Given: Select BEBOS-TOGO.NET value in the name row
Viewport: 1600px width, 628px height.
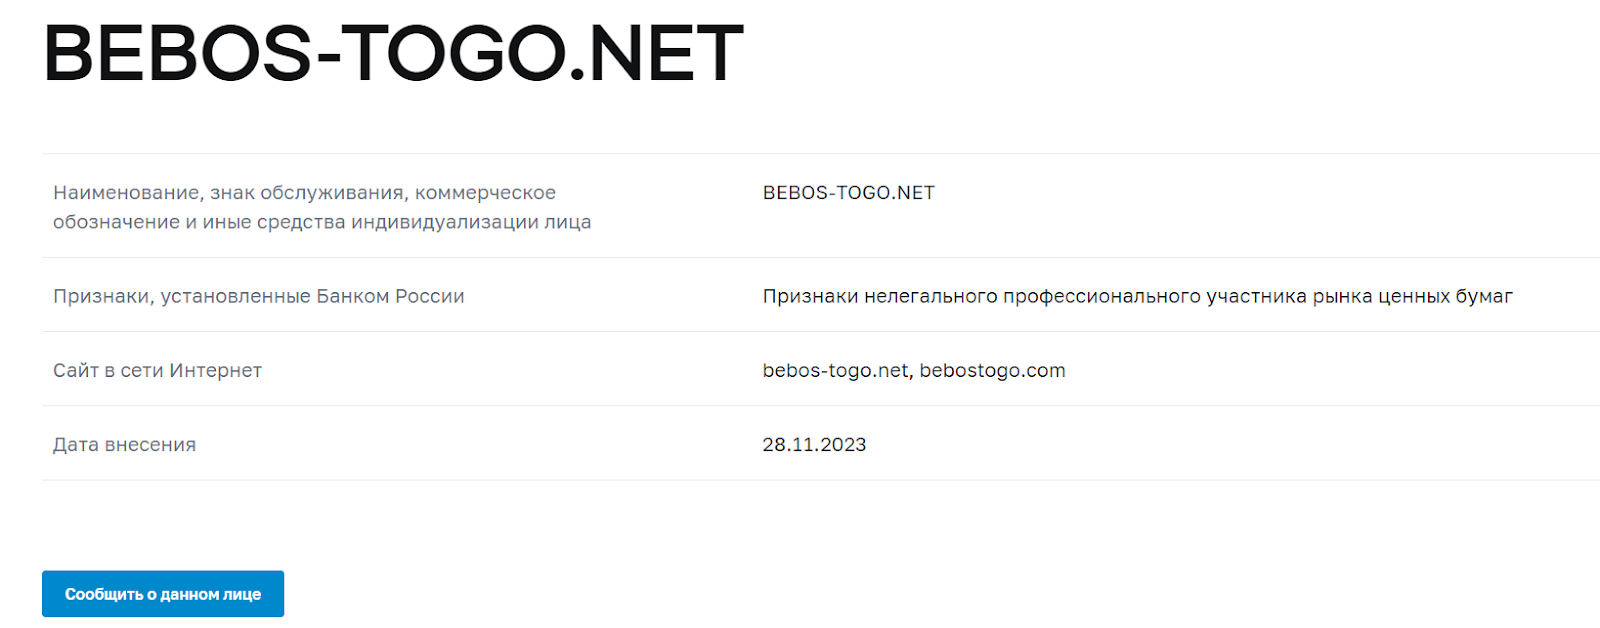Looking at the screenshot, I should (x=848, y=193).
